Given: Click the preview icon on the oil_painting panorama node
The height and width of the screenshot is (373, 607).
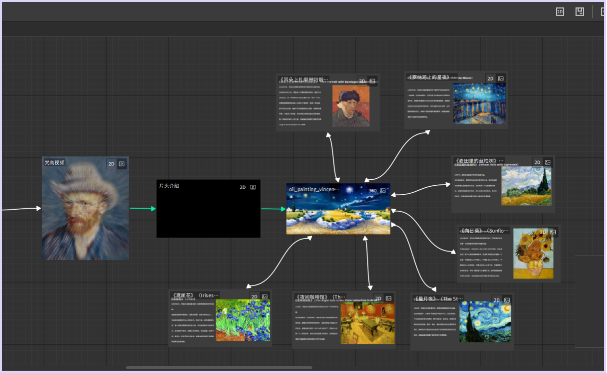Looking at the screenshot, I should (383, 190).
